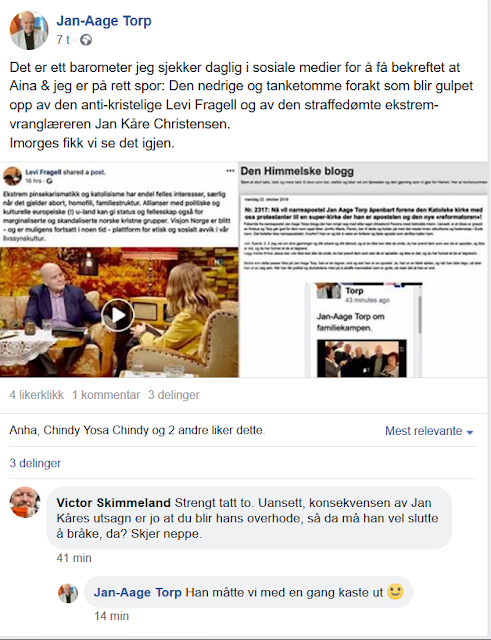Open Jan-Aage Torp name link at top

coord(104,21)
